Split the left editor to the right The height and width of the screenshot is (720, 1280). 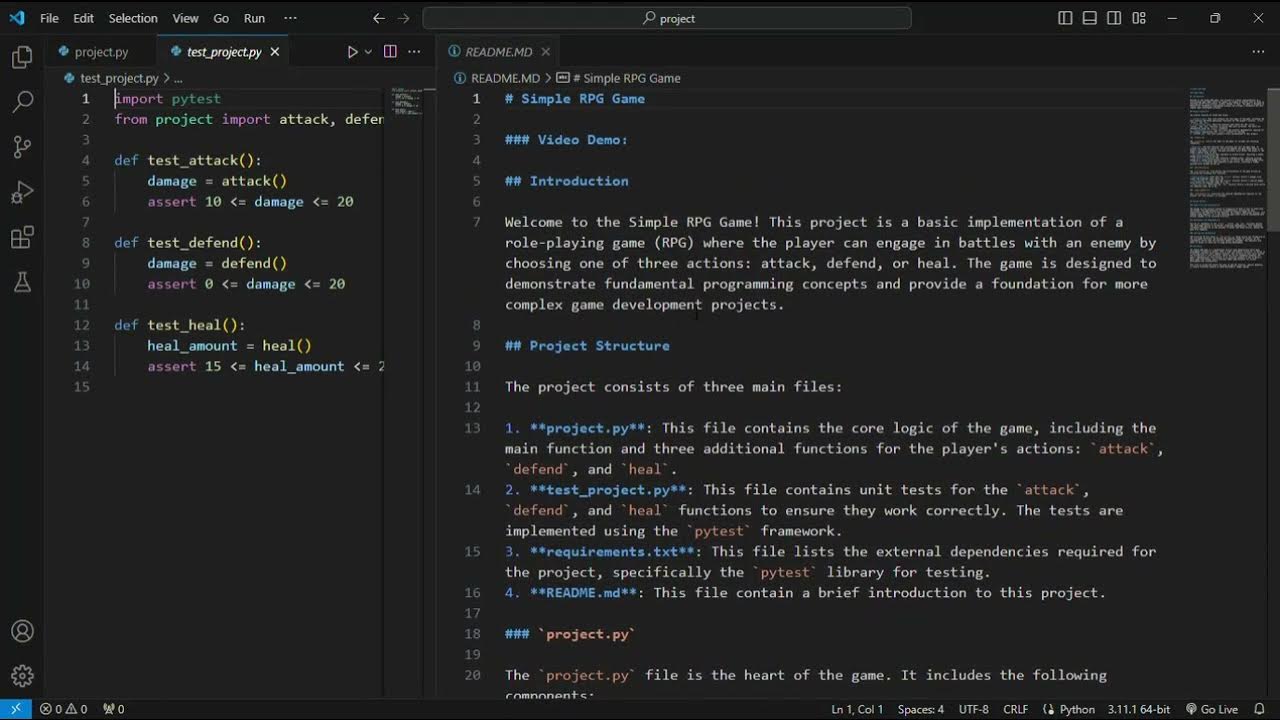[x=390, y=52]
